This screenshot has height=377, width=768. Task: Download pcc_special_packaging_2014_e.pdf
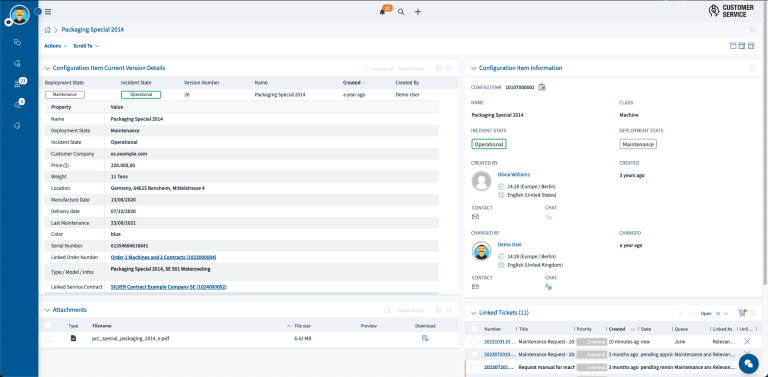(x=425, y=338)
